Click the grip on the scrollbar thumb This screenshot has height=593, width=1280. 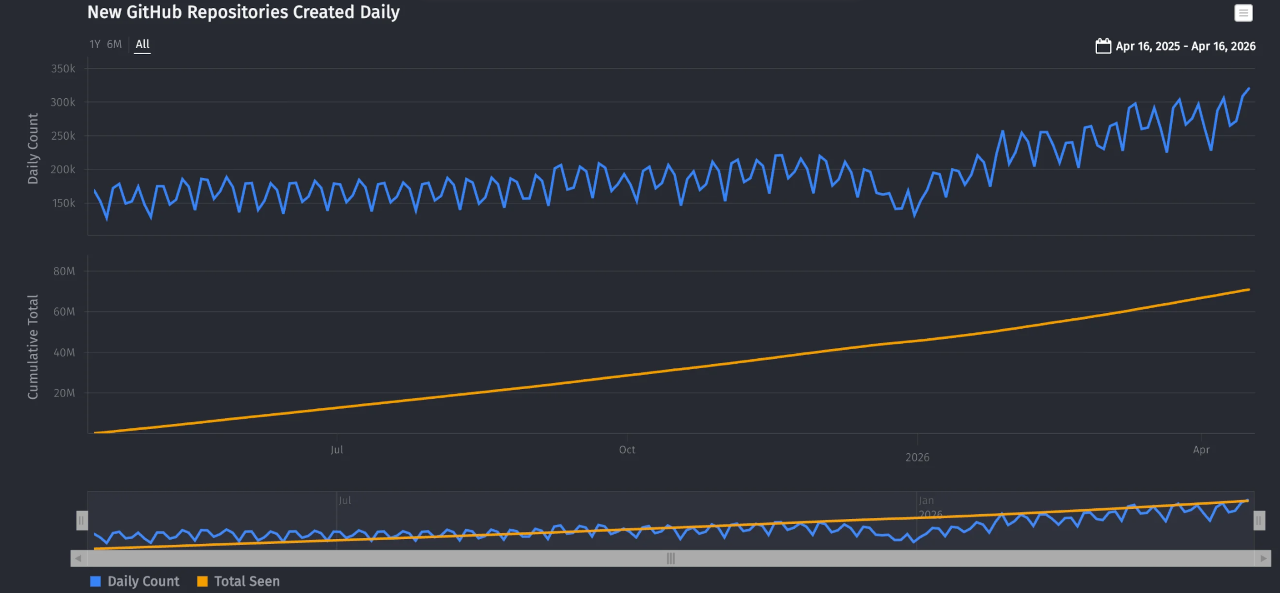tap(669, 558)
